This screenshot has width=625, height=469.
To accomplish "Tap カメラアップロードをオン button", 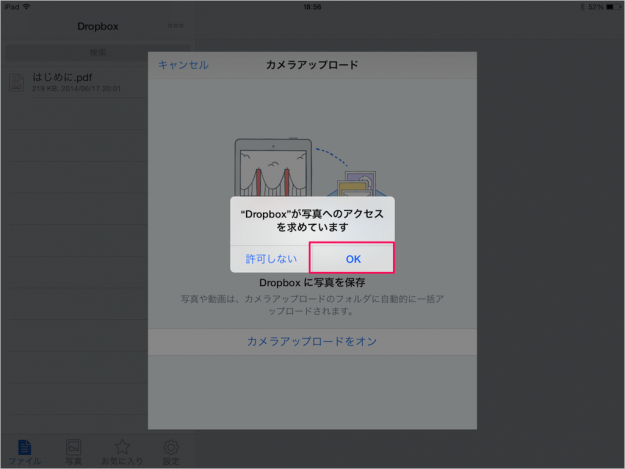I will tap(312, 341).
